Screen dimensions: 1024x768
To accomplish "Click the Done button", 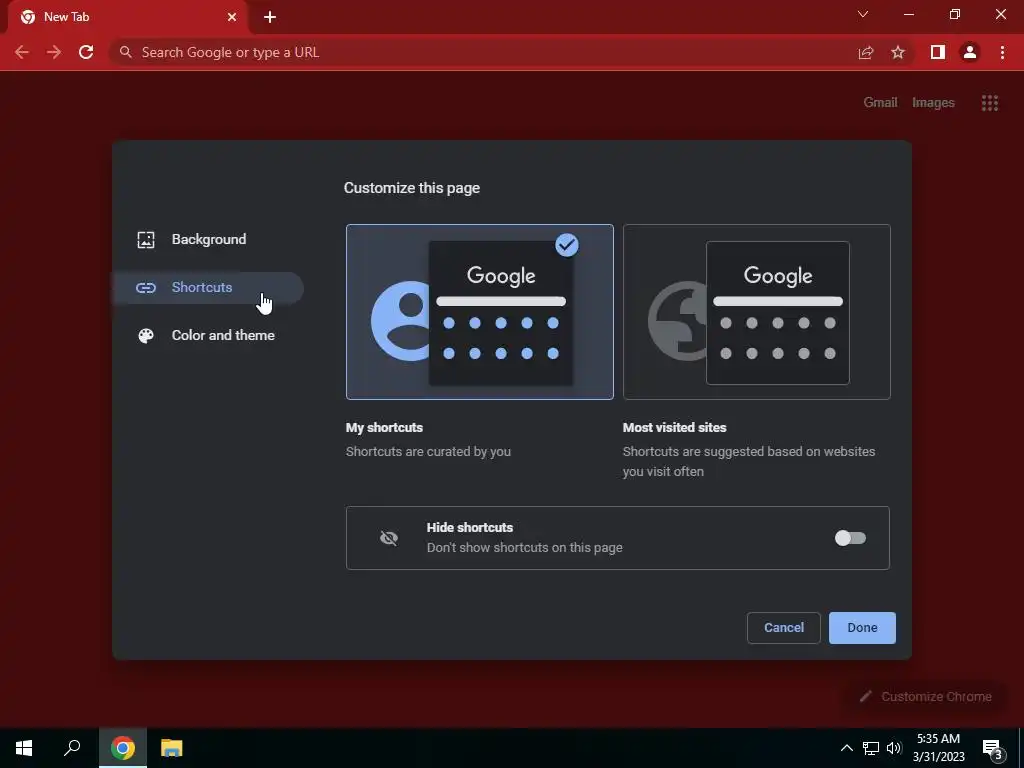I will click(862, 628).
